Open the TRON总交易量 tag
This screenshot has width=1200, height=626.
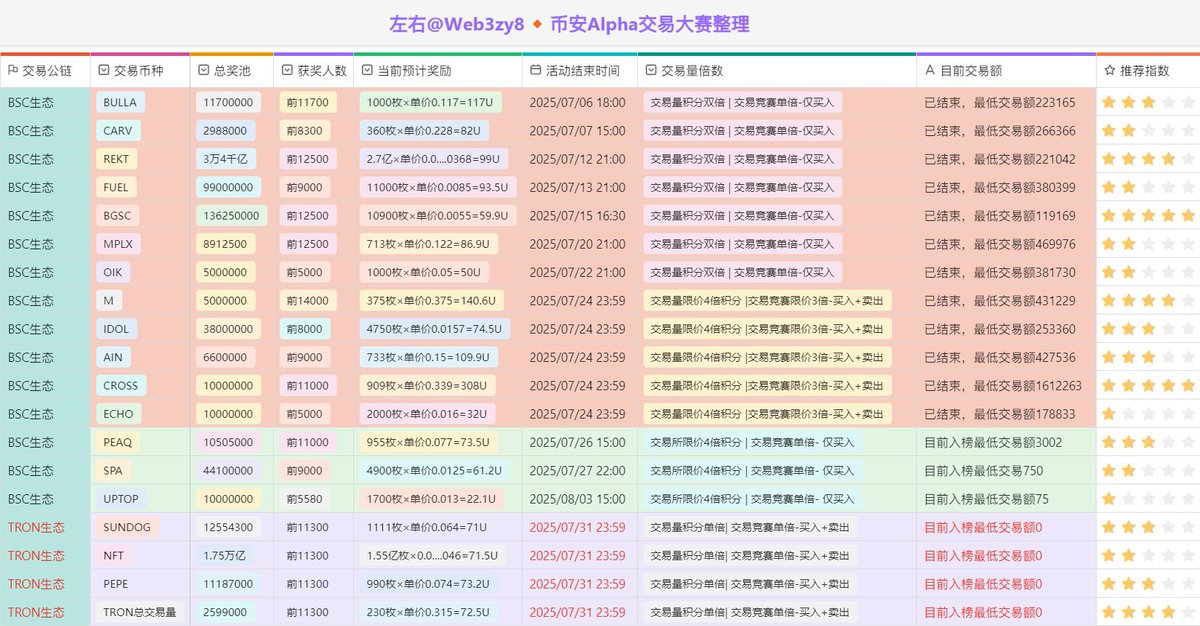pyautogui.click(x=140, y=612)
